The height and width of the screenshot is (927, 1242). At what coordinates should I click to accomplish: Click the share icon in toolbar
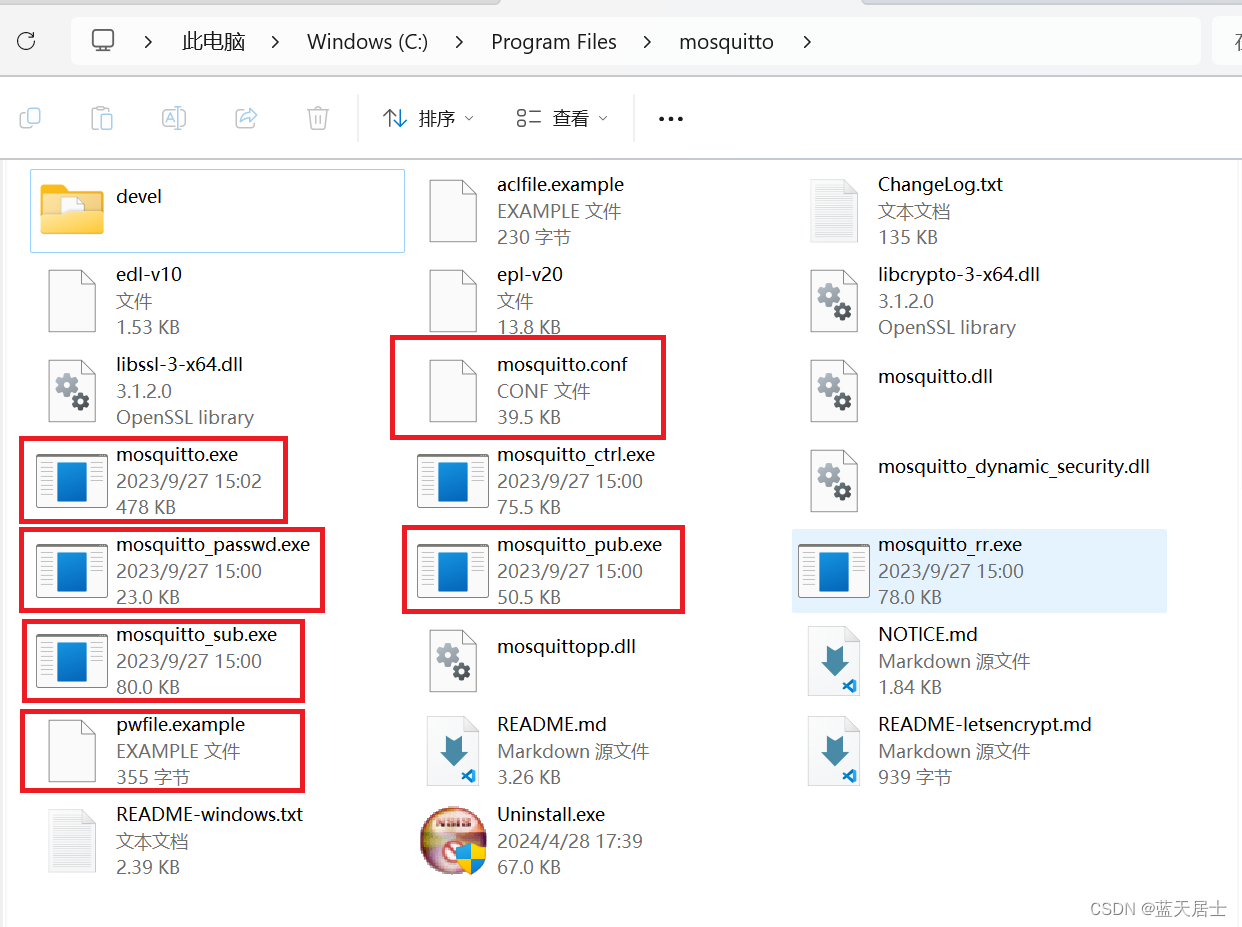click(246, 118)
